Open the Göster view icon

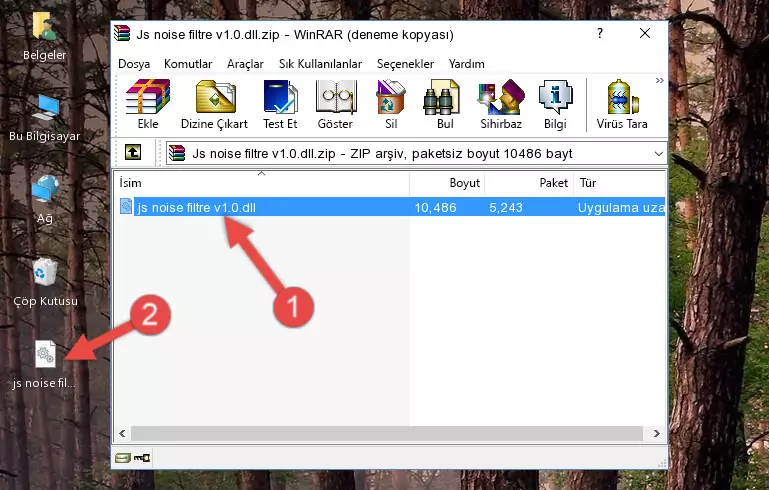335,104
